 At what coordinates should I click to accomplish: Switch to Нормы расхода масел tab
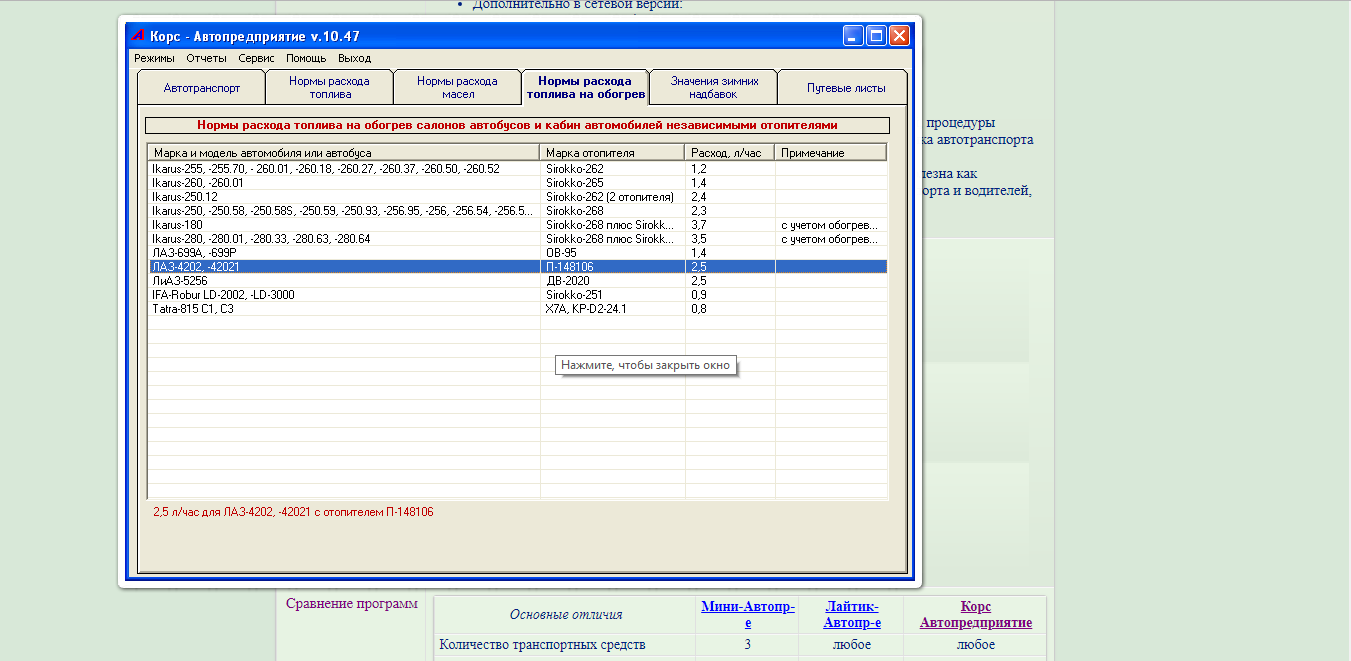pyautogui.click(x=457, y=88)
